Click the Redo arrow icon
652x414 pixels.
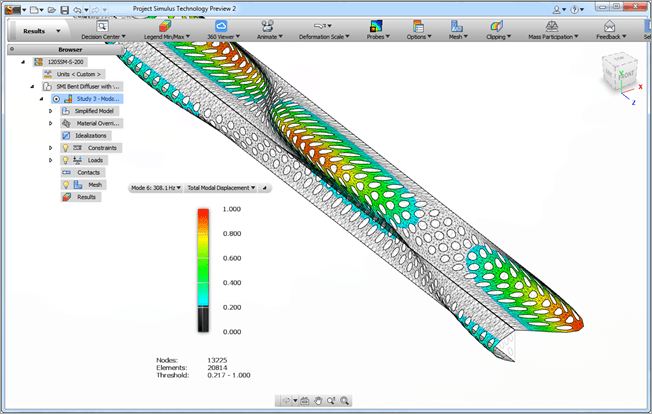pyautogui.click(x=96, y=9)
